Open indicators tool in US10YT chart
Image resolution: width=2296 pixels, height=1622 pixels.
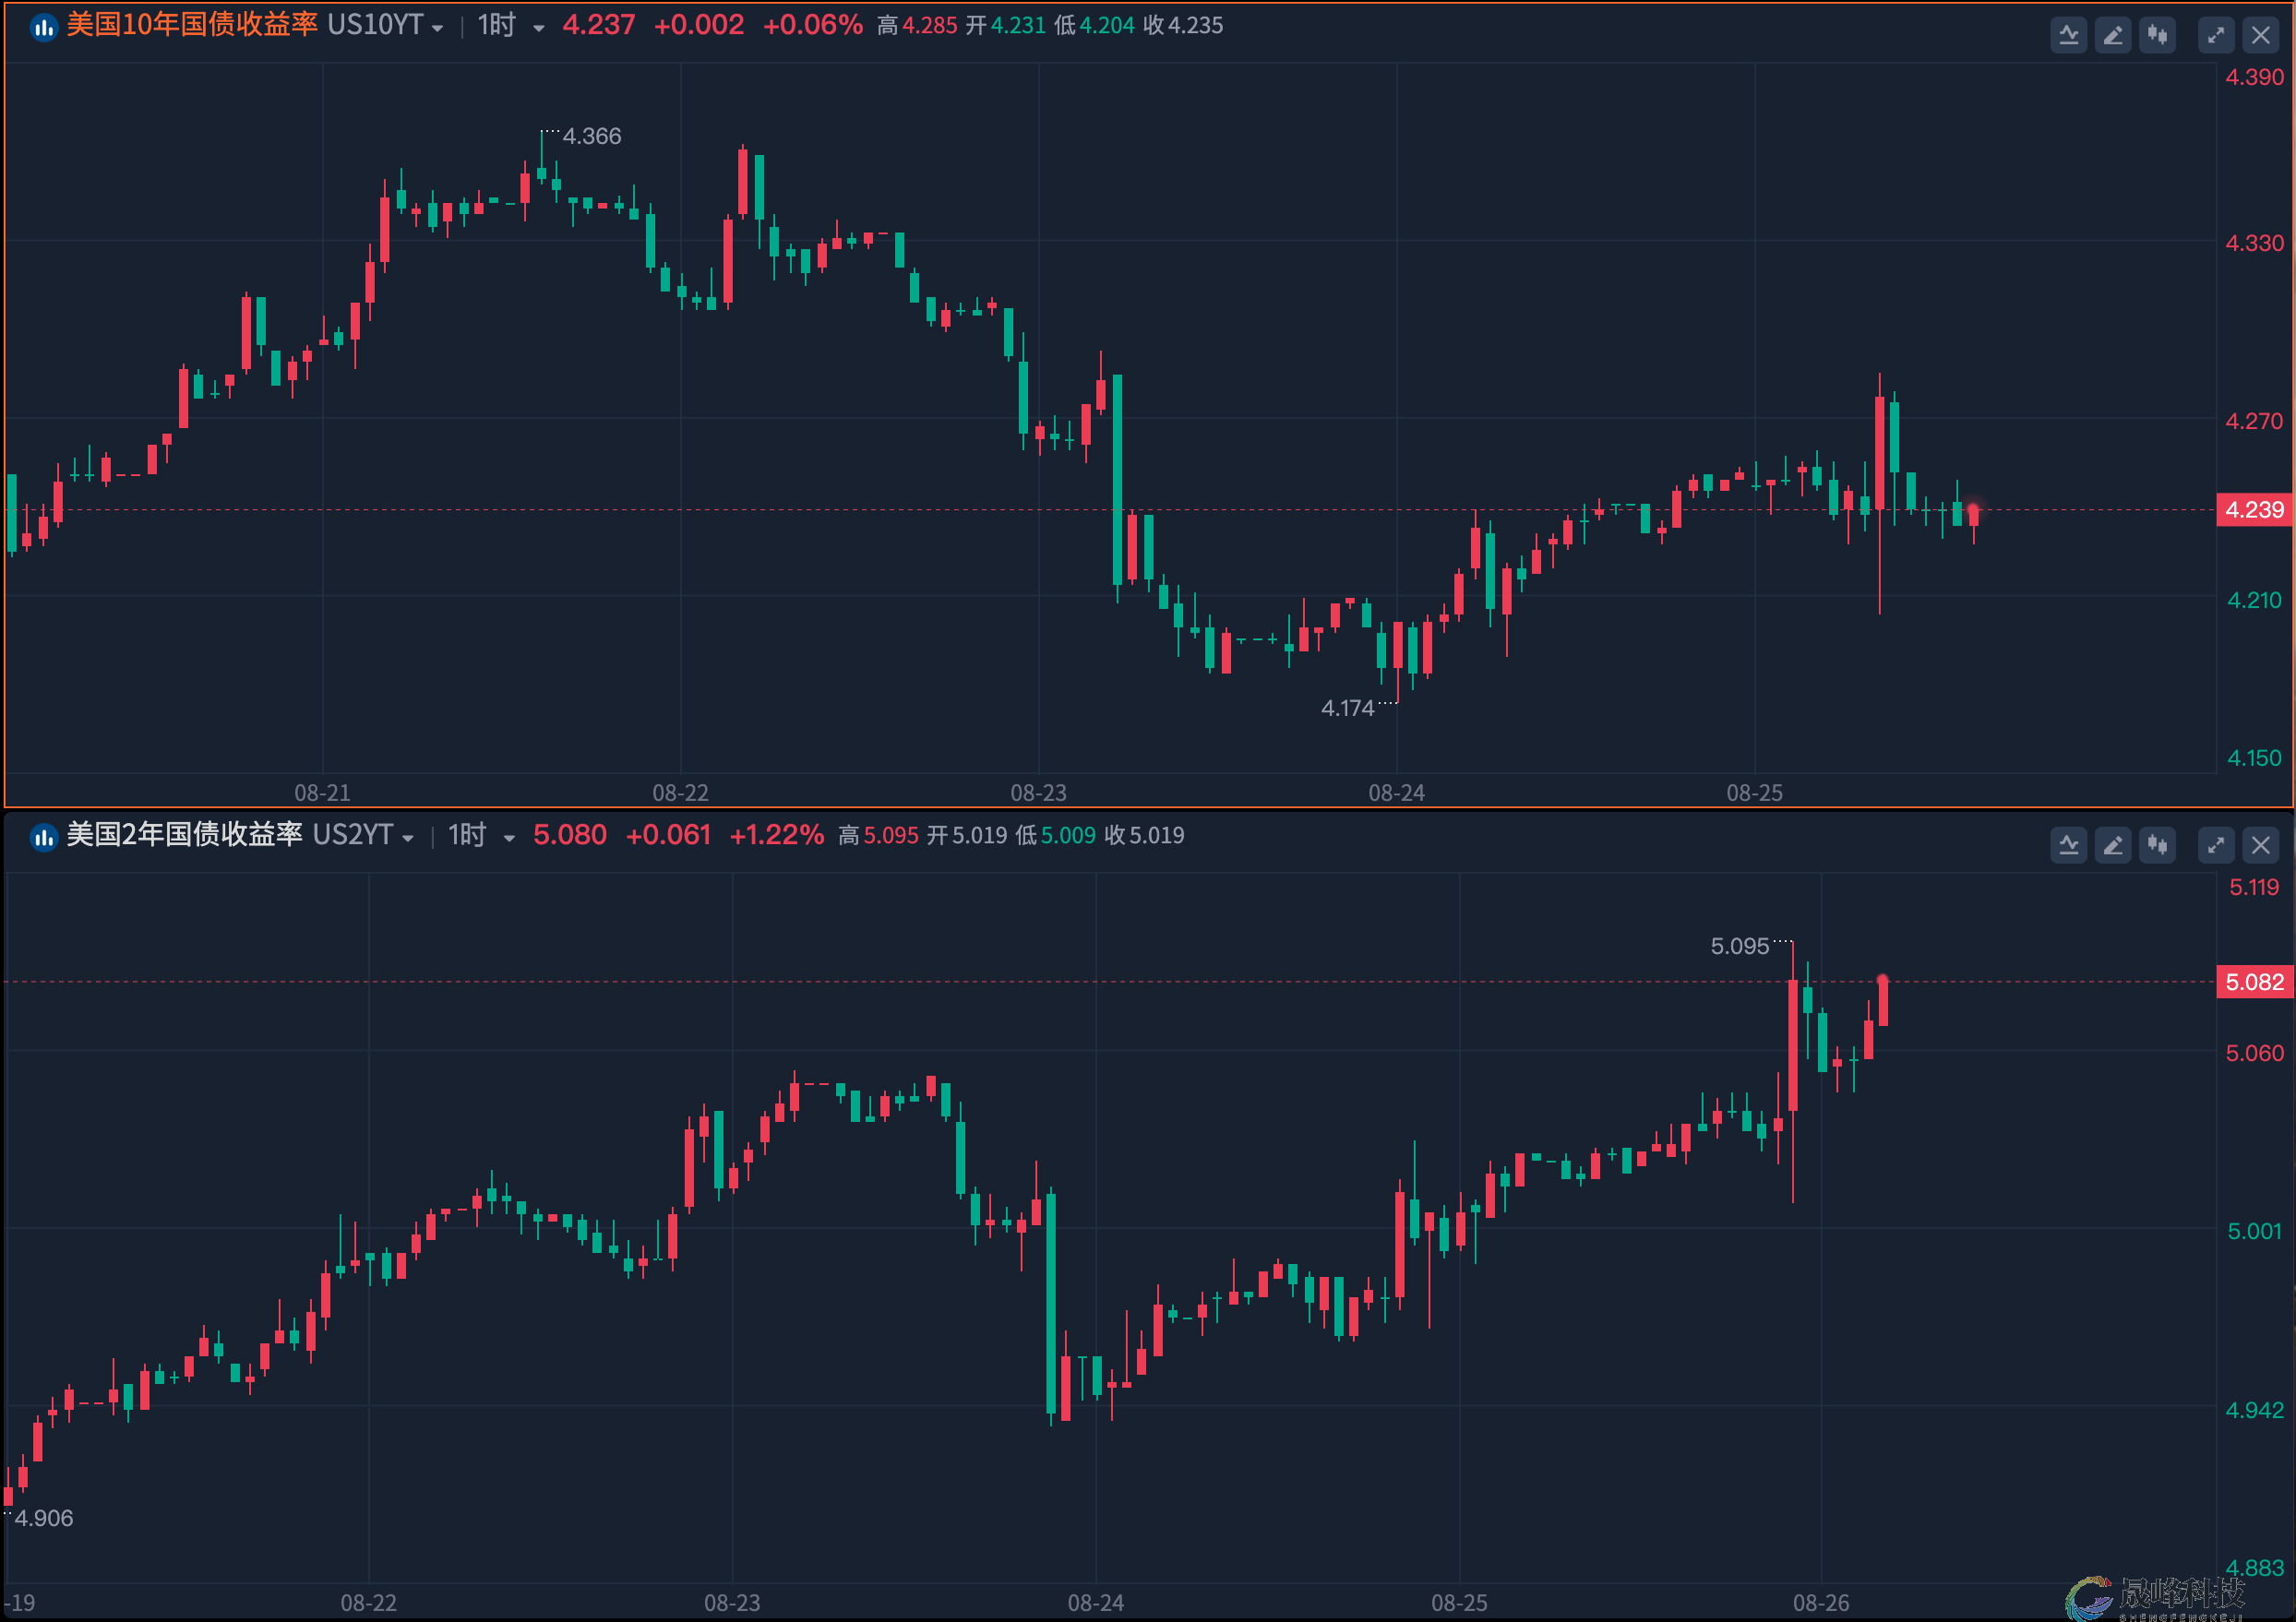click(2068, 36)
